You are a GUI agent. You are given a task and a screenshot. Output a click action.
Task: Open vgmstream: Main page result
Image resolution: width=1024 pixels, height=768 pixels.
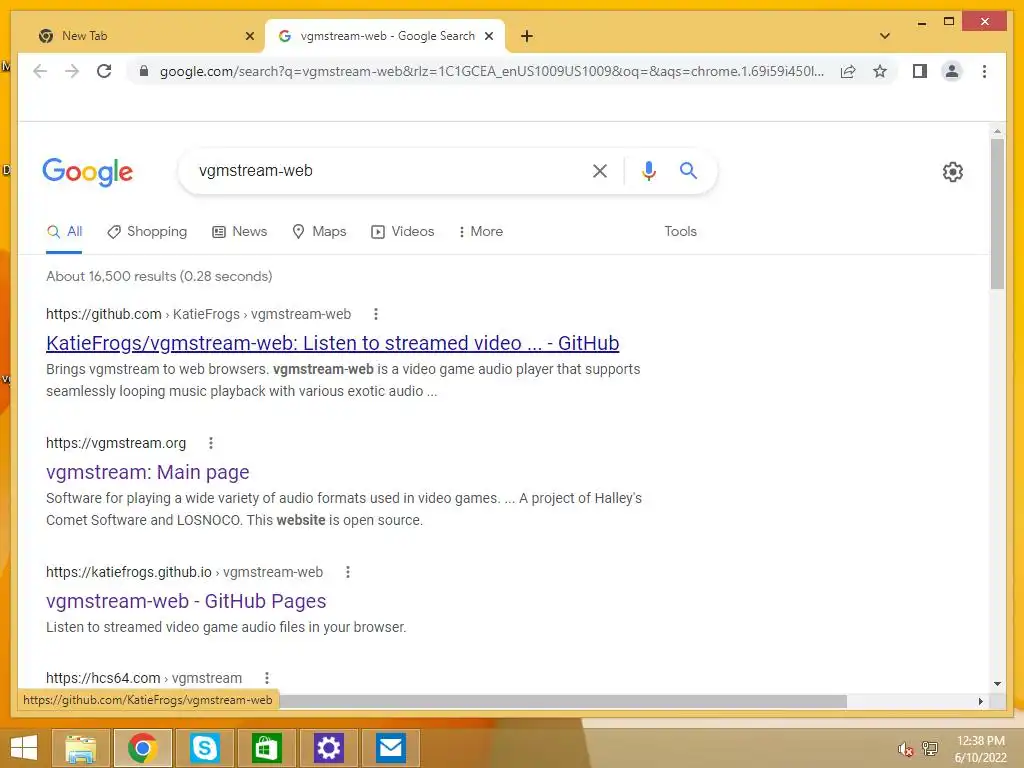[x=148, y=472]
